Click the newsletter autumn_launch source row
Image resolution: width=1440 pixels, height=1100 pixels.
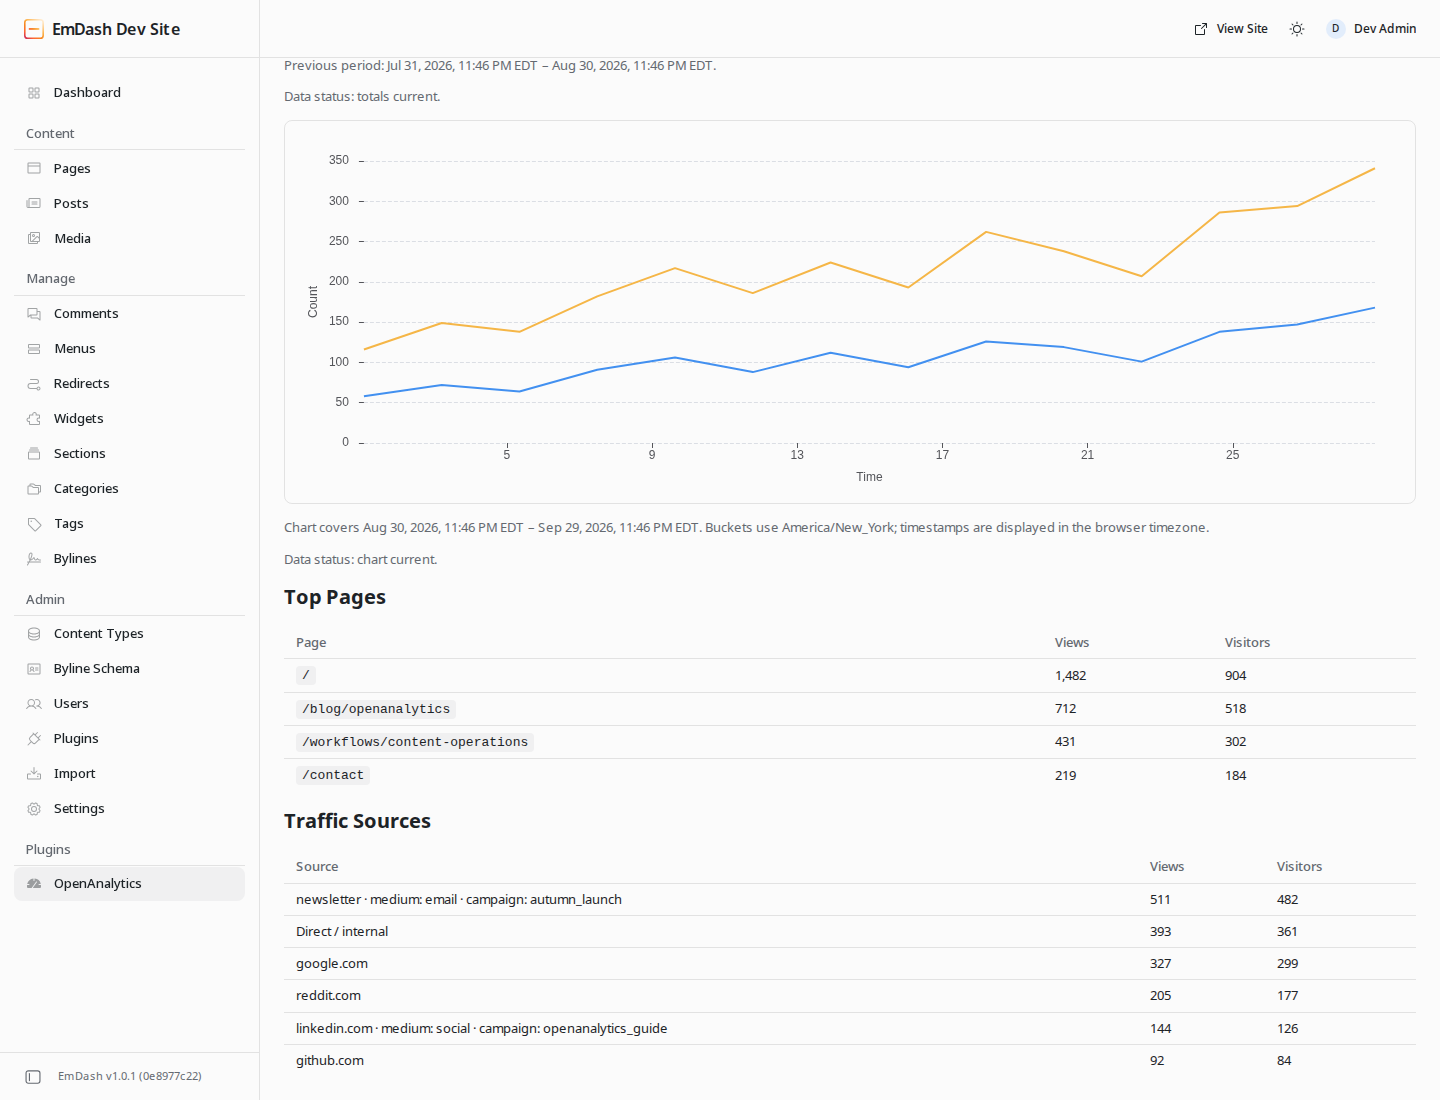[850, 900]
